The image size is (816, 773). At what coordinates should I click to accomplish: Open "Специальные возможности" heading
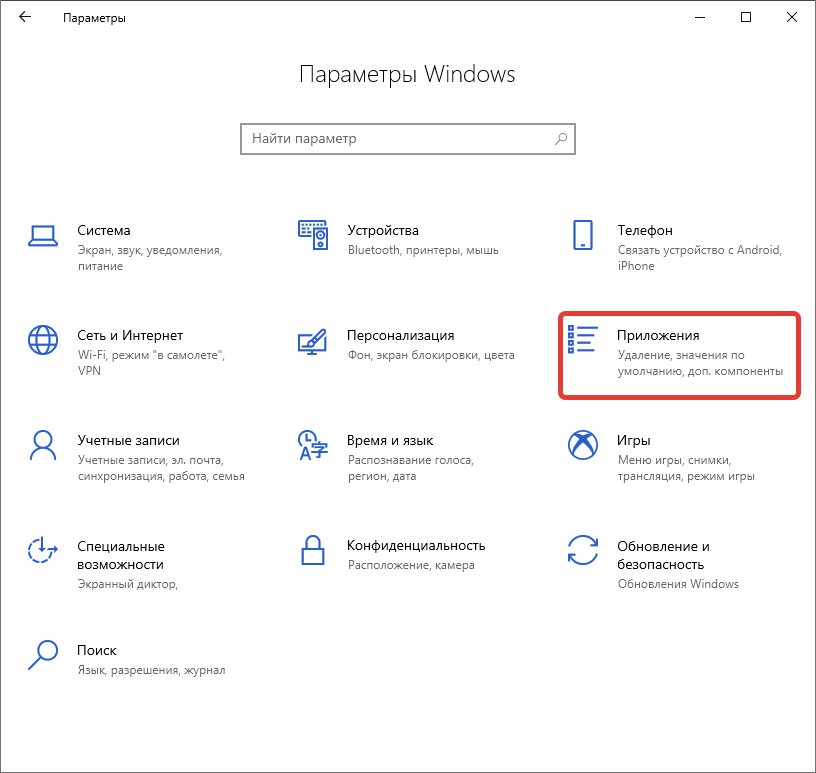point(121,555)
